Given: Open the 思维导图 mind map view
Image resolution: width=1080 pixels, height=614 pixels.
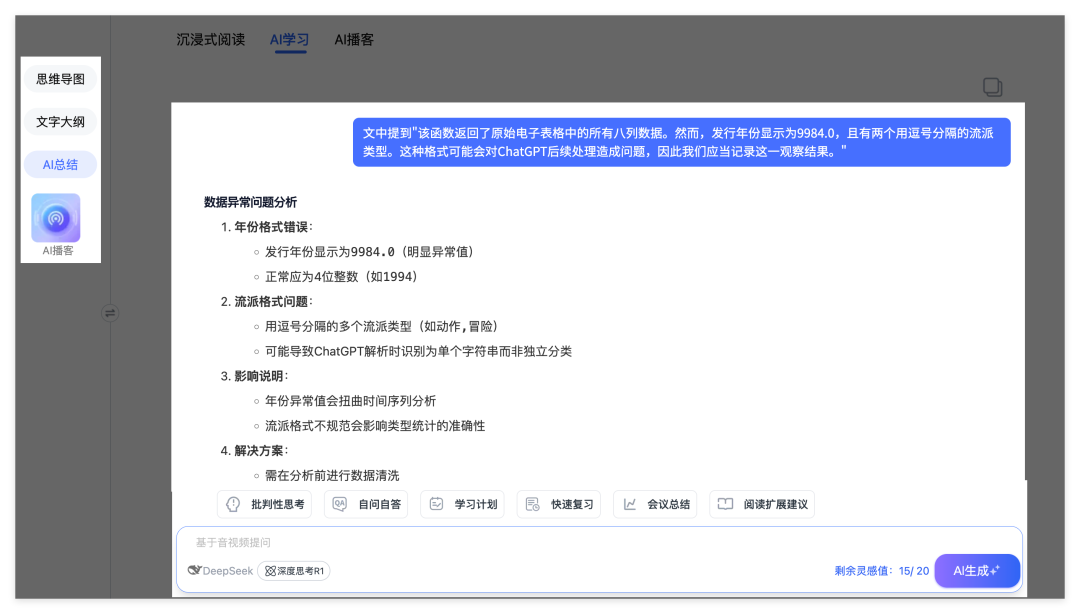Looking at the screenshot, I should 60,79.
